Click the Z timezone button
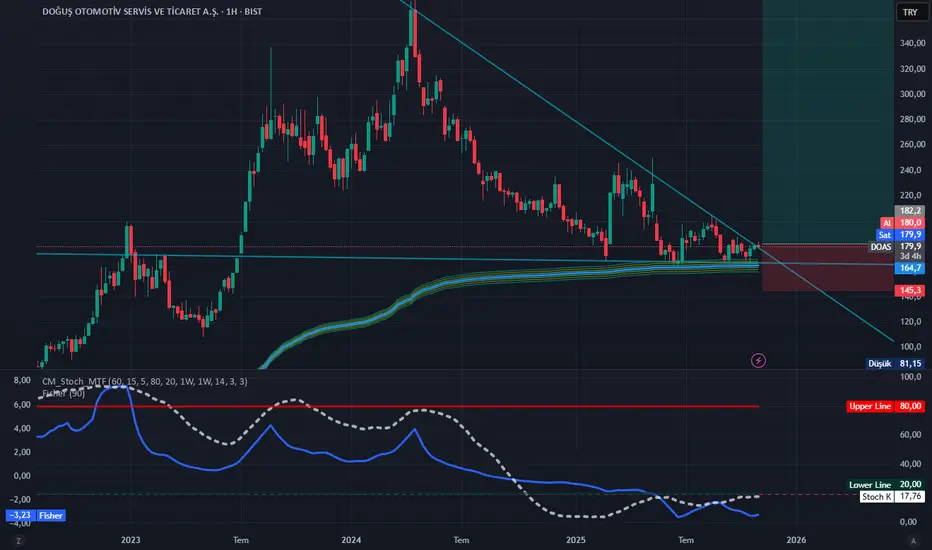The image size is (932, 550). [18, 540]
